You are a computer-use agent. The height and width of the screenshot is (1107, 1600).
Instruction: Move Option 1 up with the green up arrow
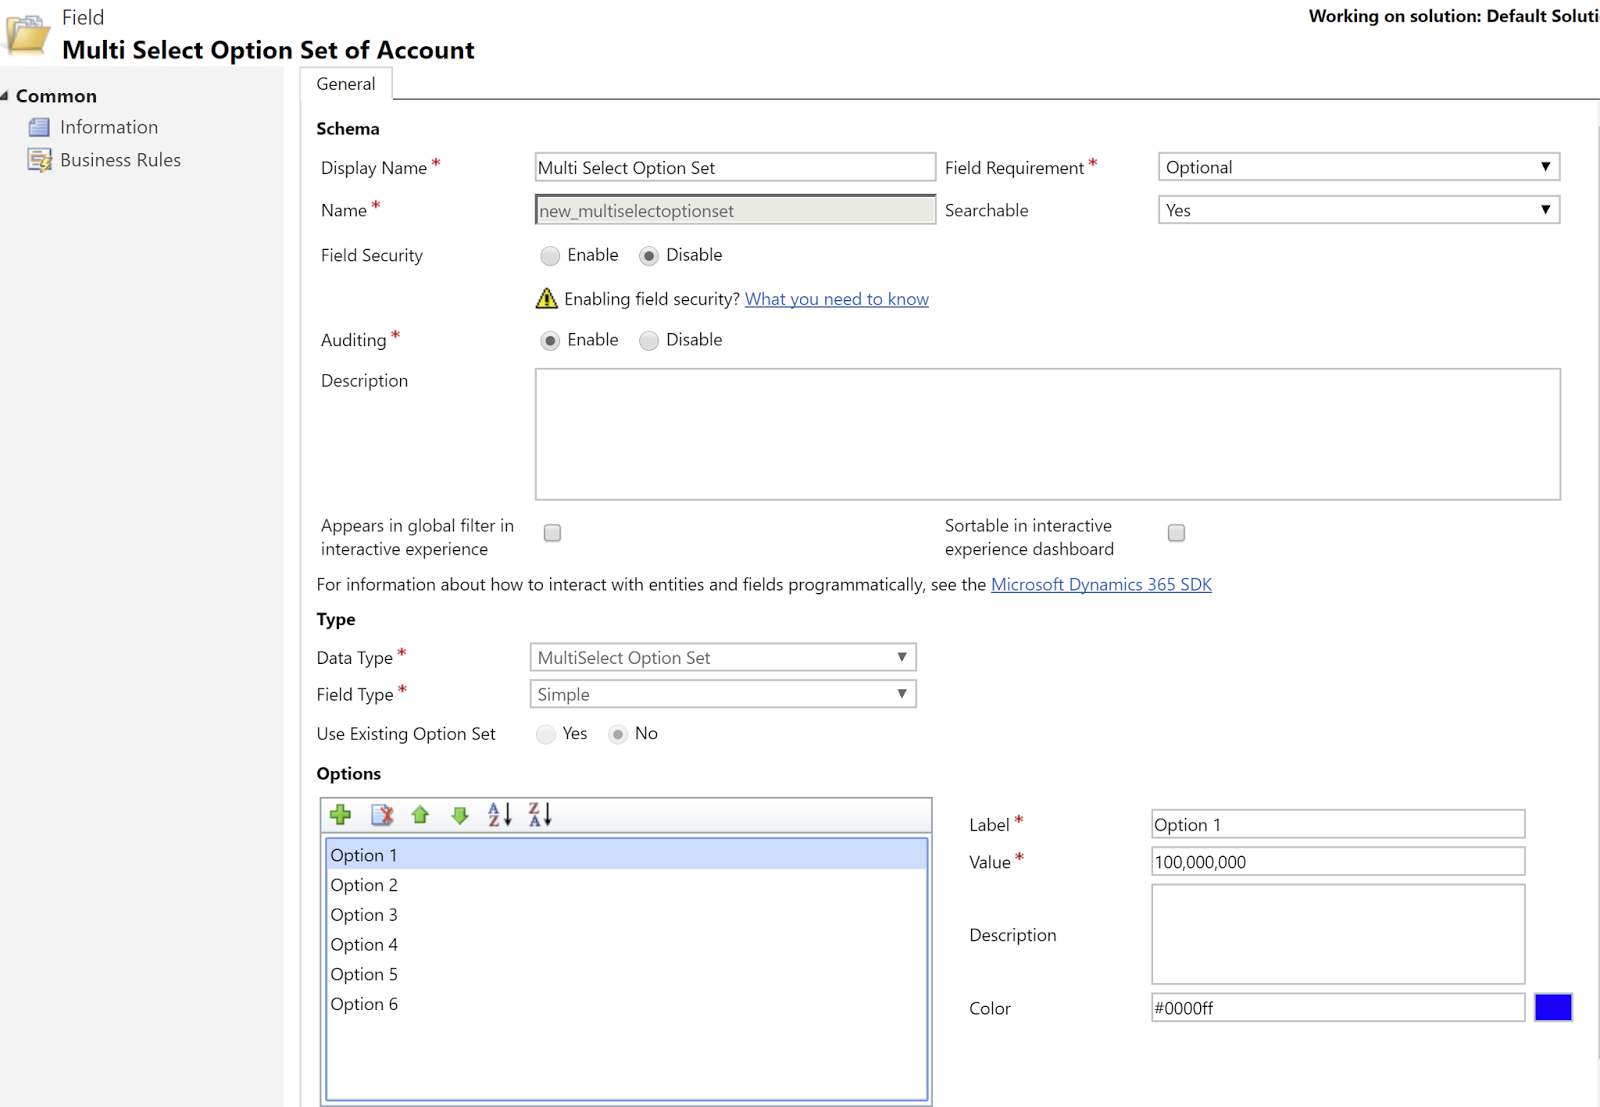point(420,815)
